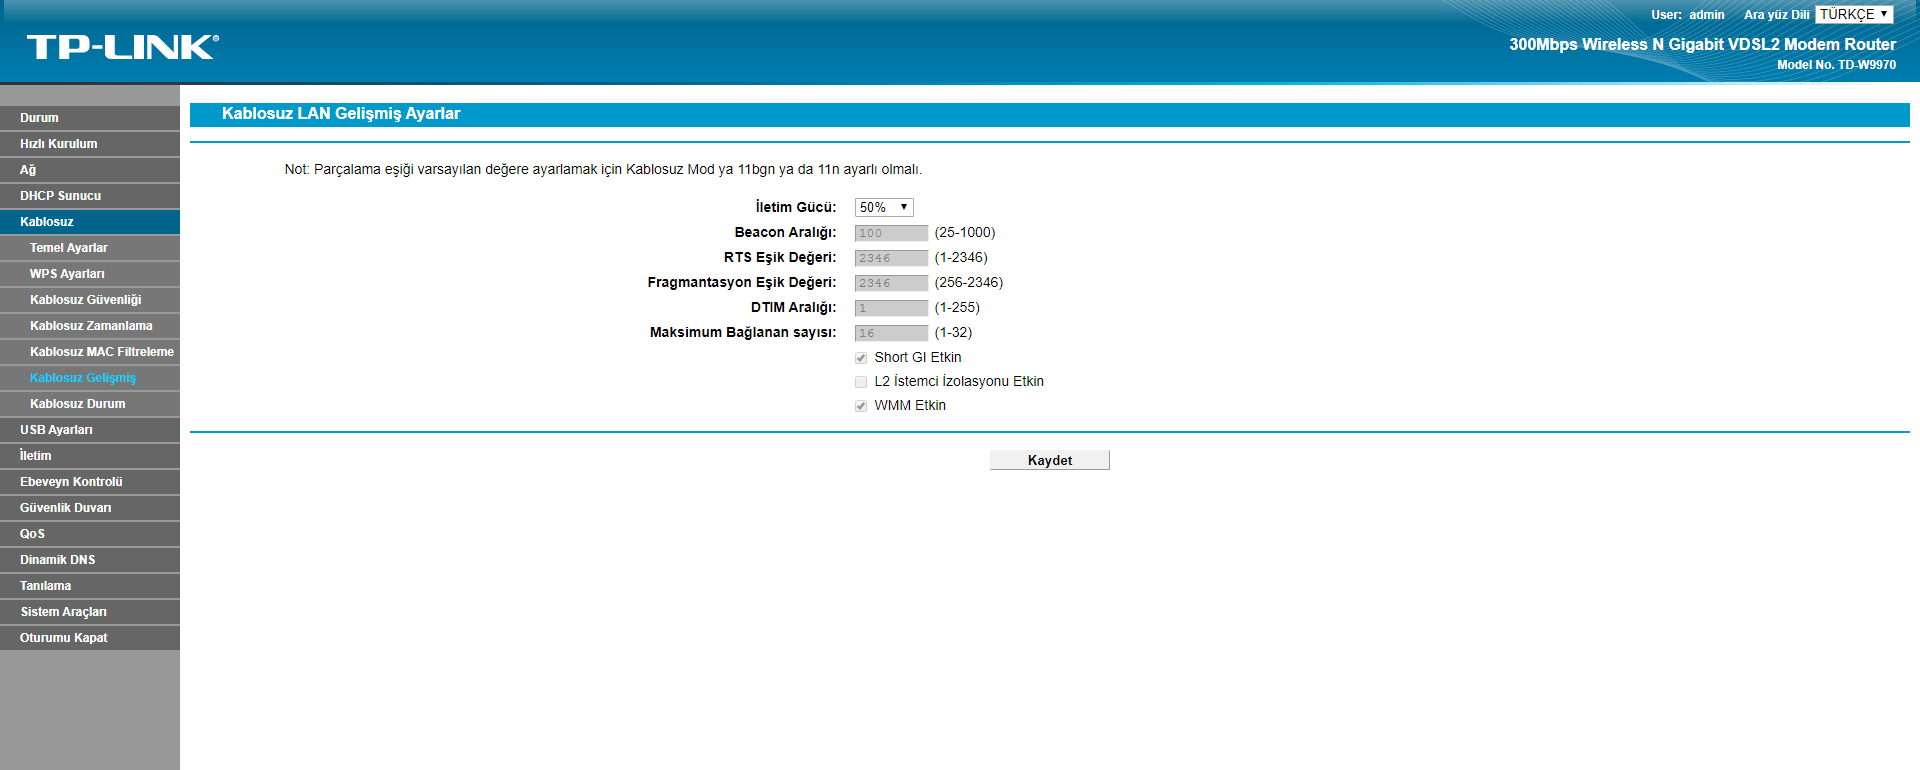Open the İletim menu item

[90, 456]
